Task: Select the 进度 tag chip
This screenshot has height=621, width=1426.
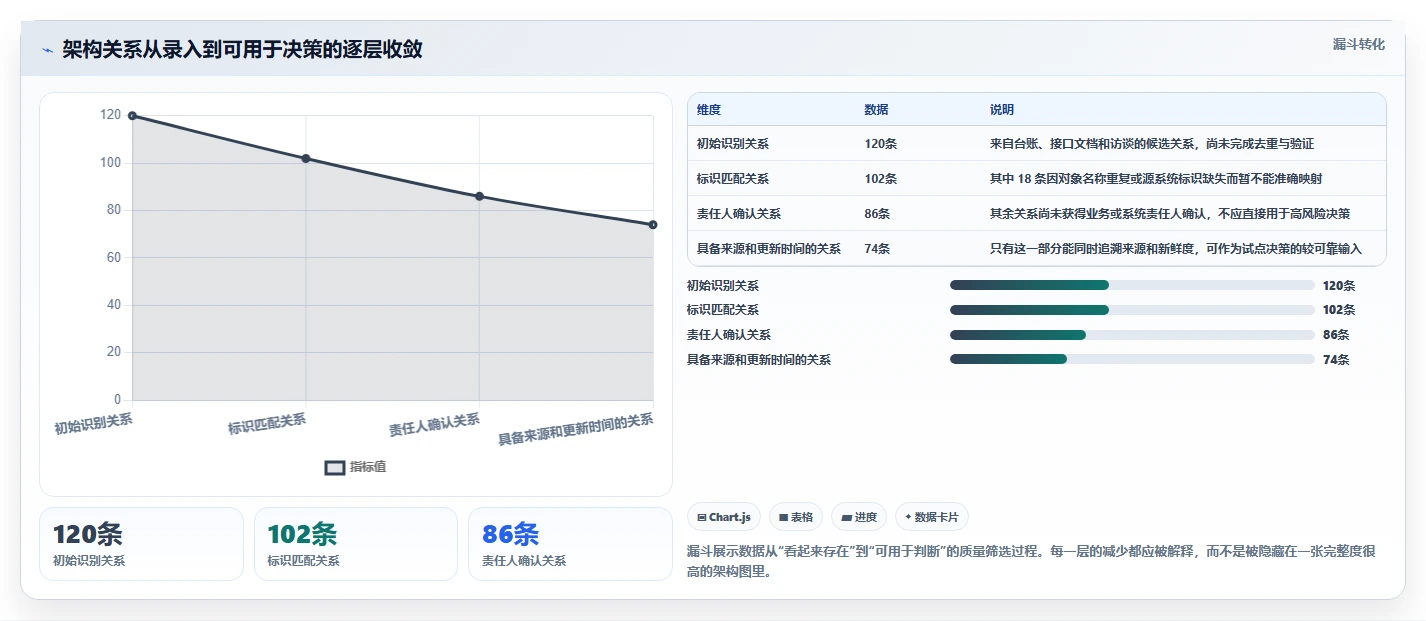Action: (x=859, y=517)
